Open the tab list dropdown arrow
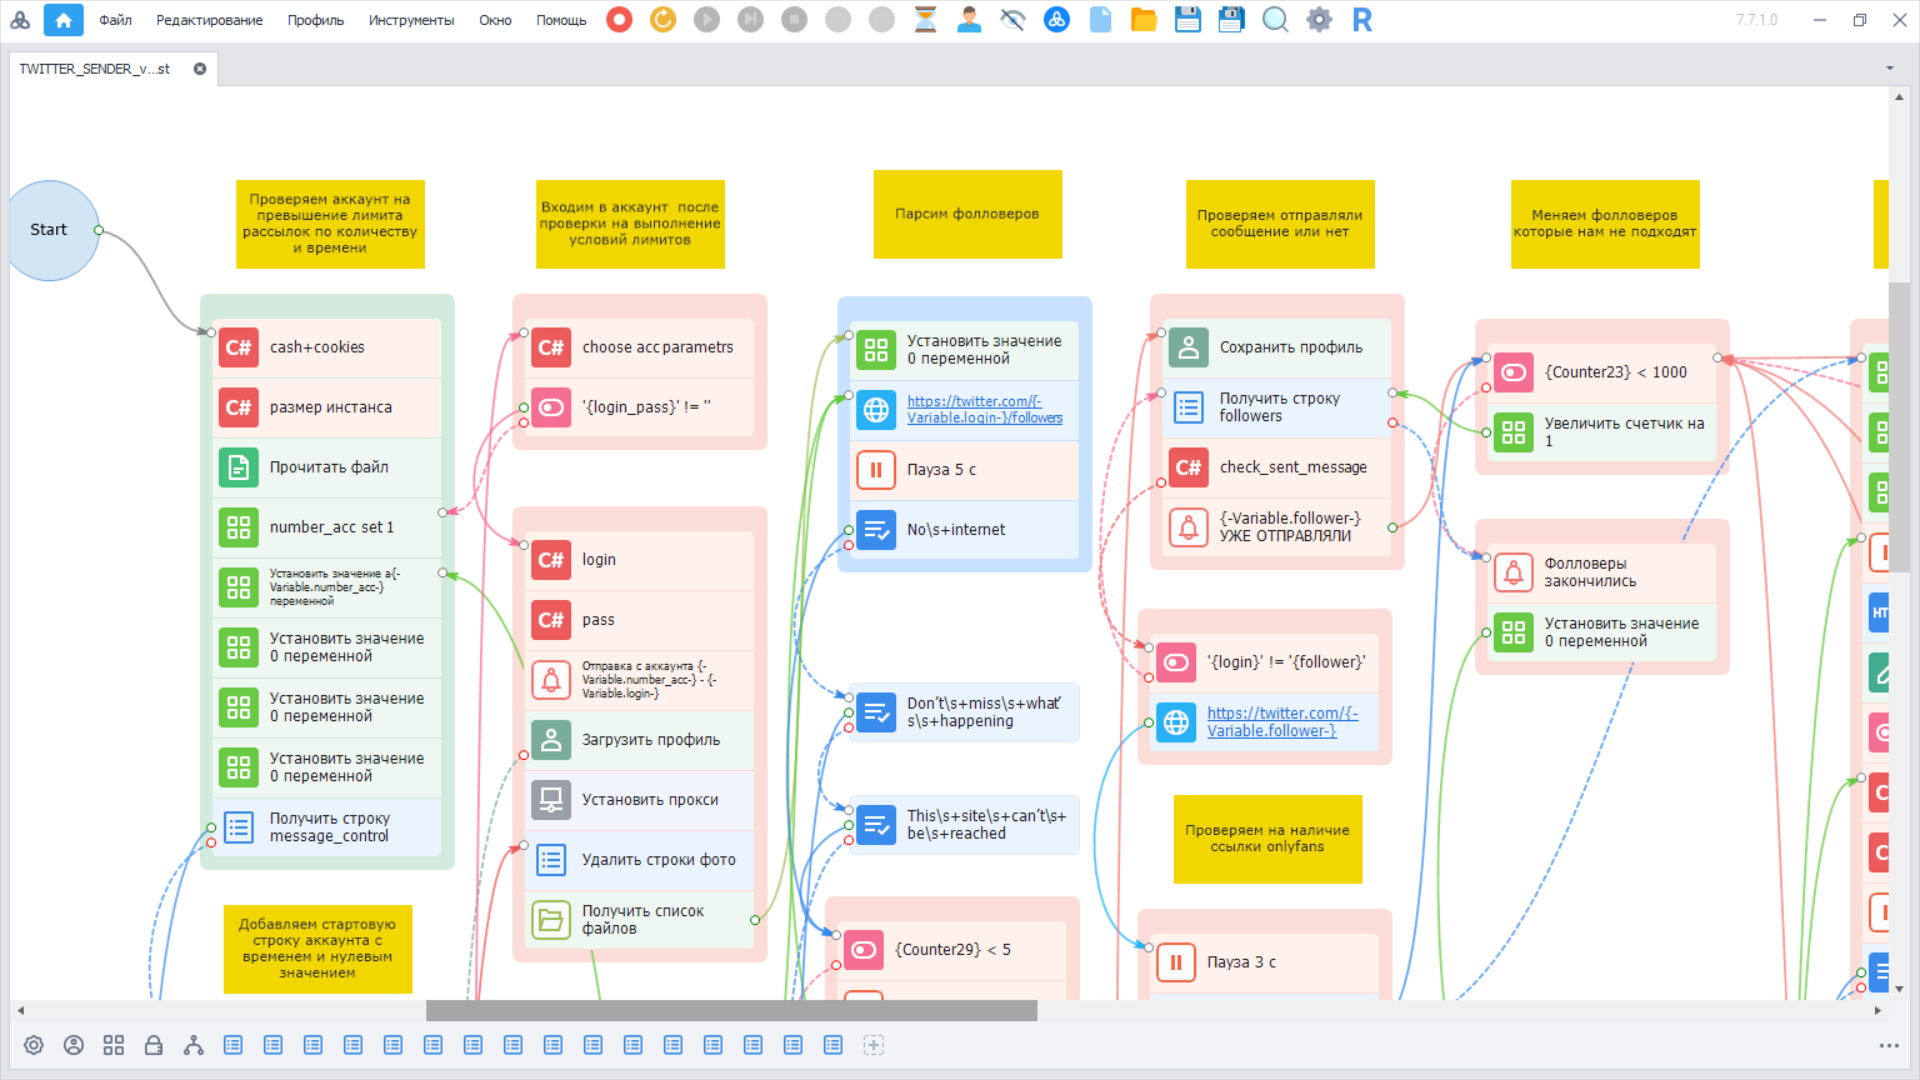The image size is (1920, 1080). (x=1890, y=68)
